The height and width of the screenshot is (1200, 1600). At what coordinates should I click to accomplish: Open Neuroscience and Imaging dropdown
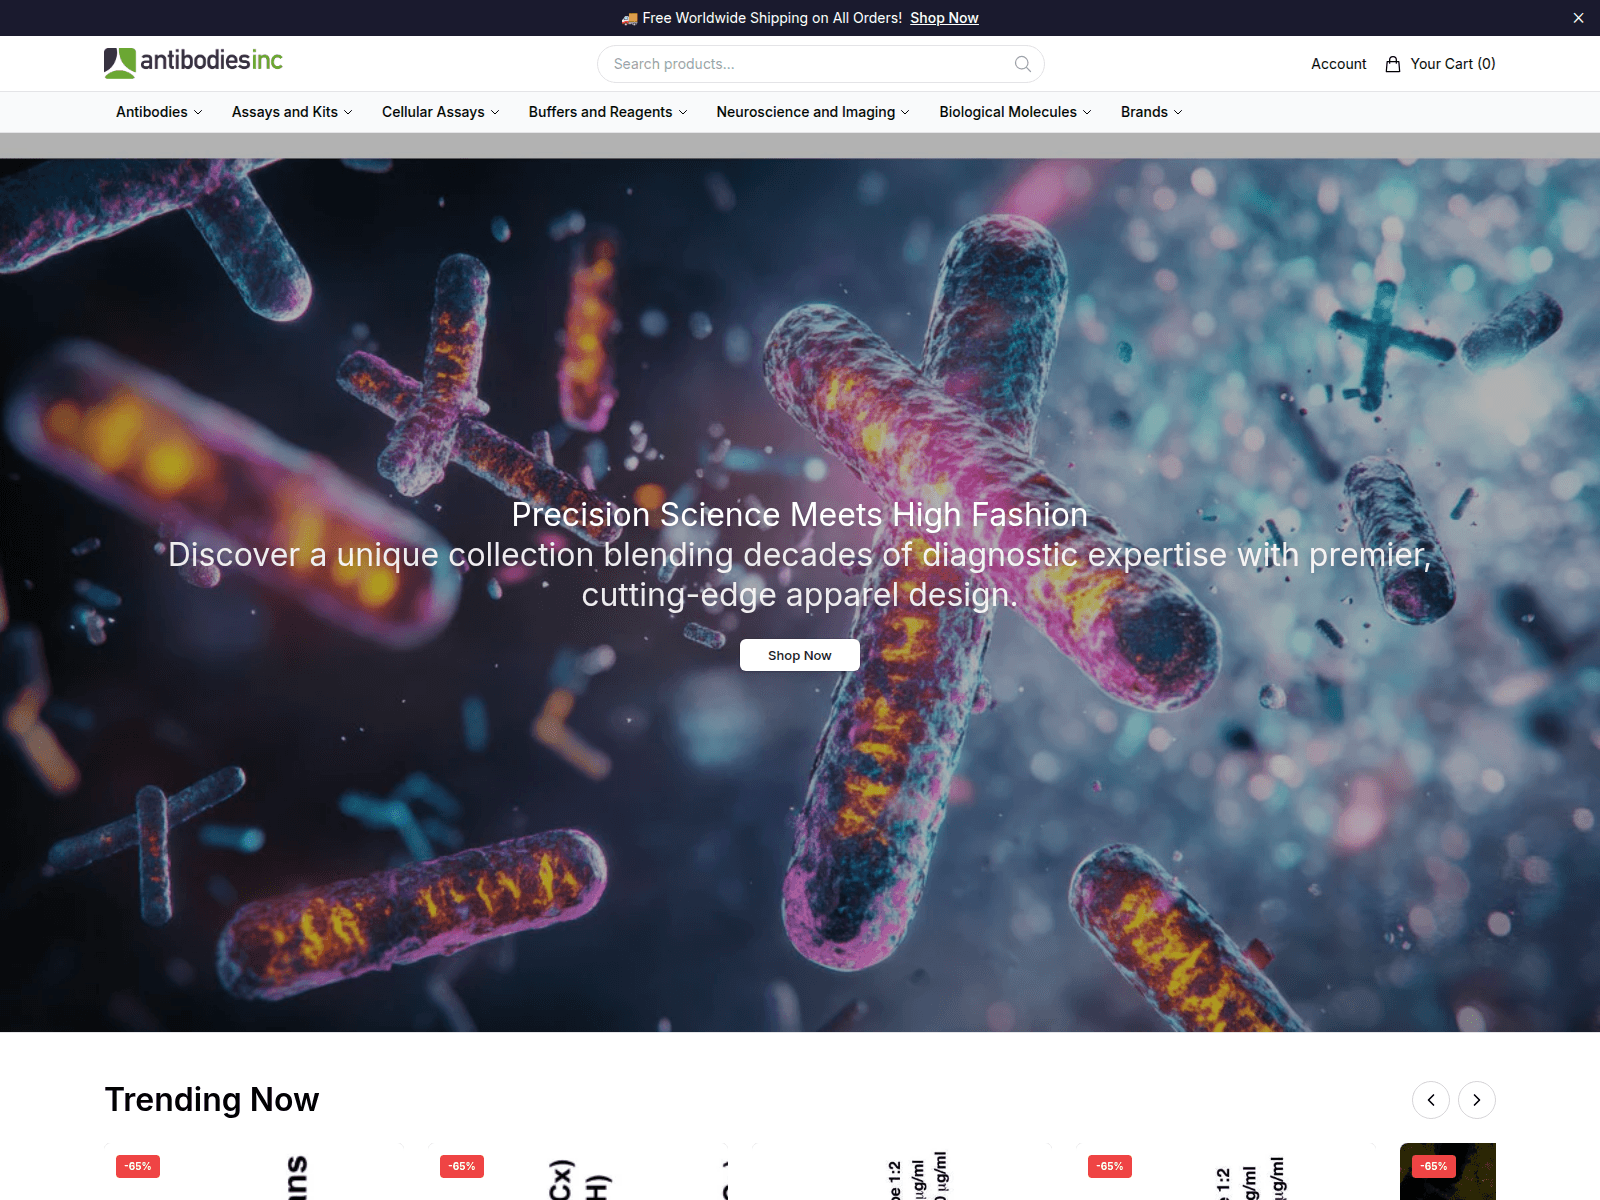pyautogui.click(x=813, y=112)
